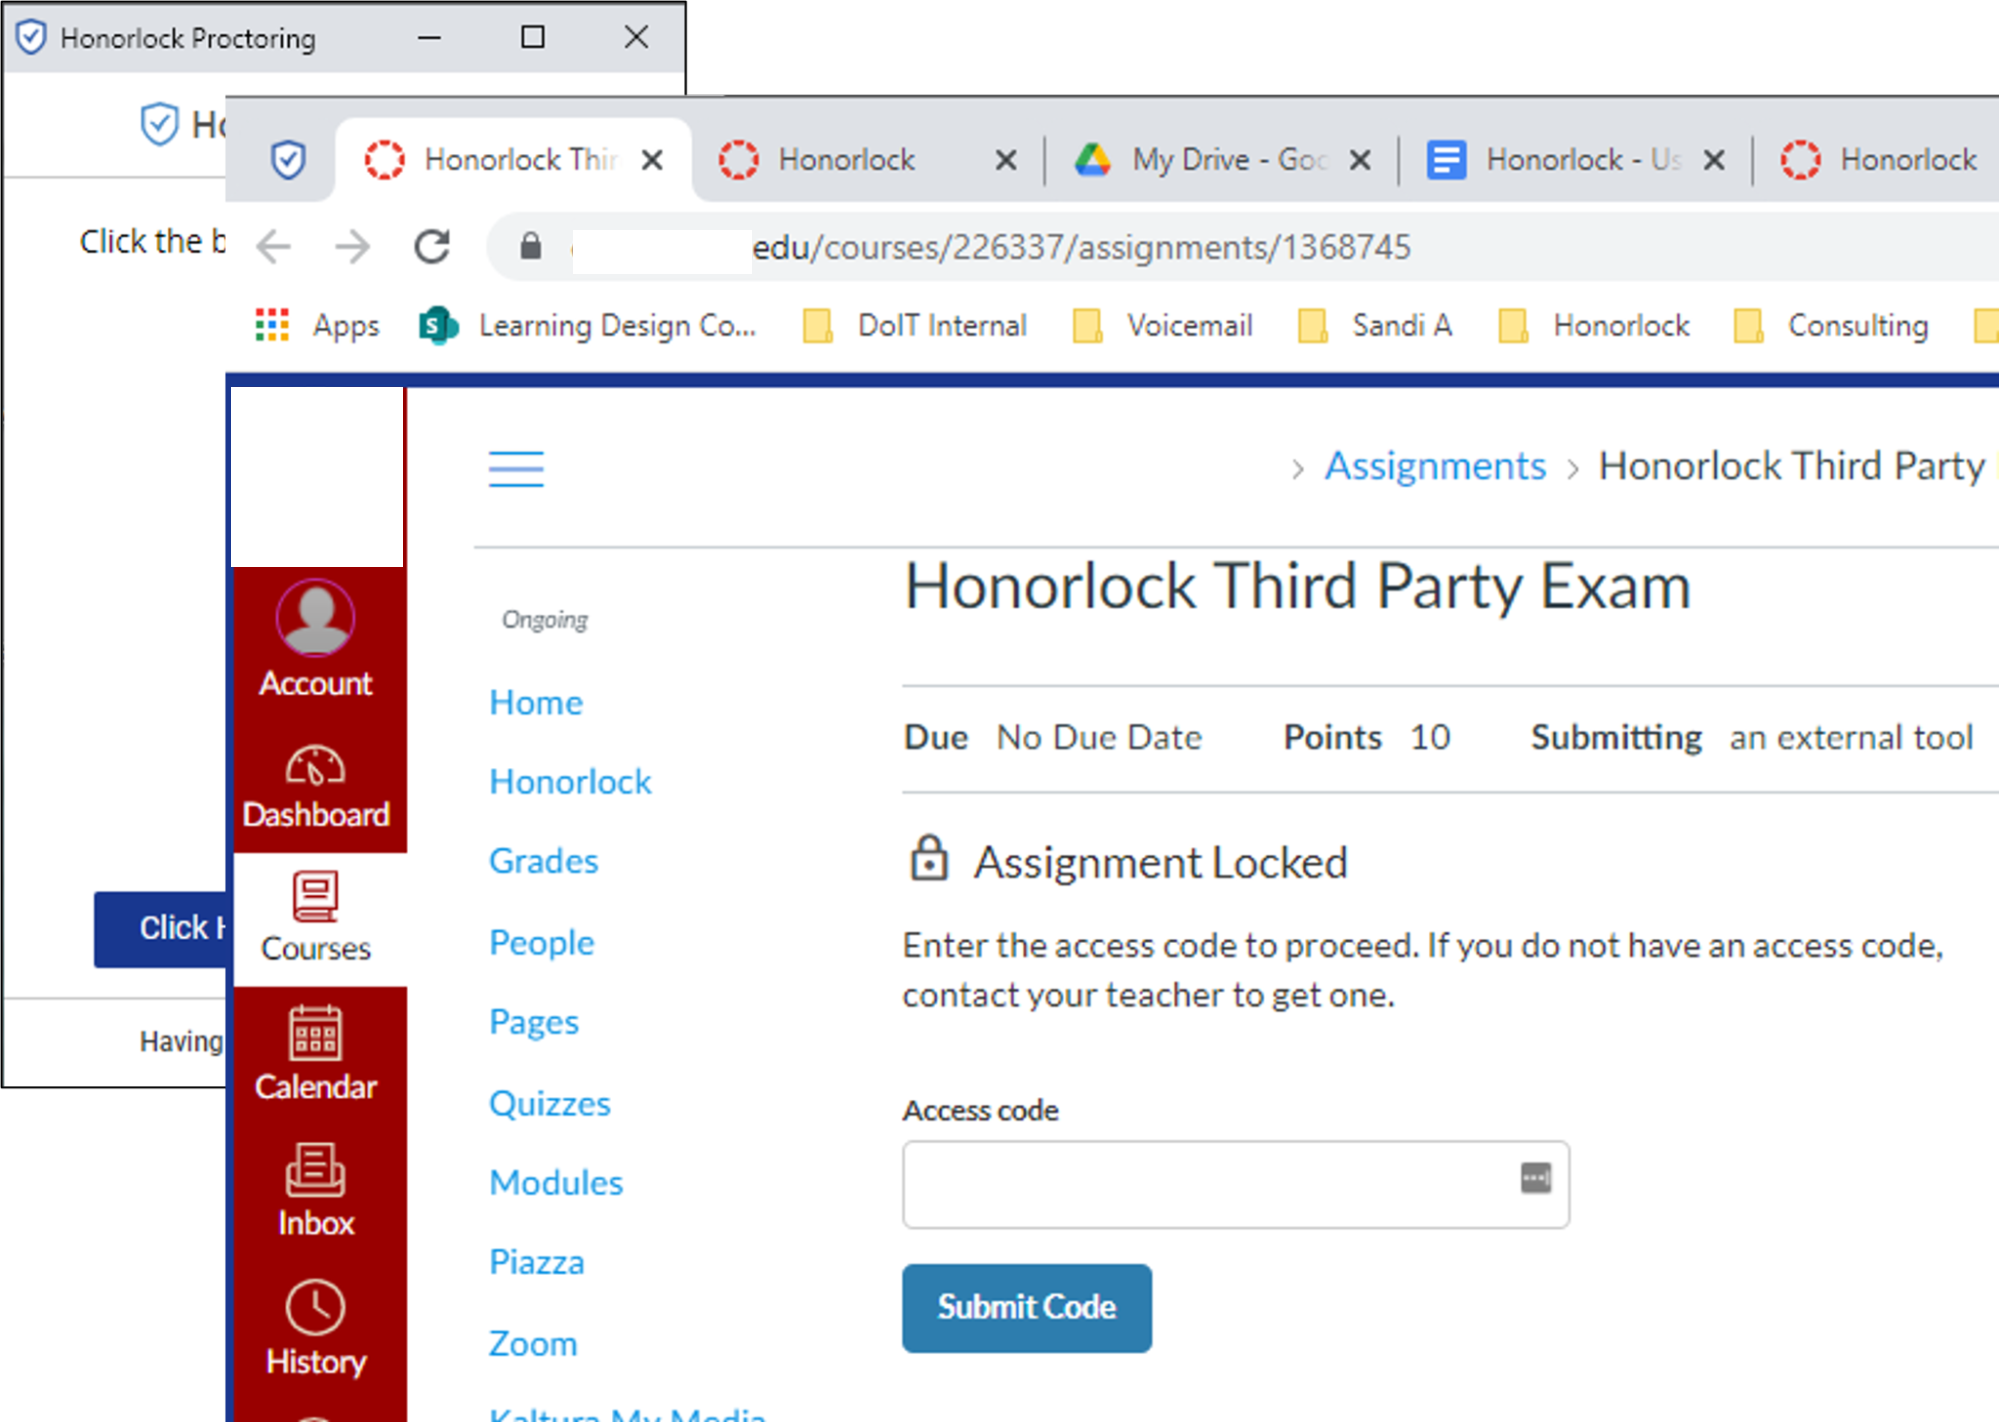The image size is (1999, 1423).
Task: Open the Canvas Inbox
Action: [316, 1190]
